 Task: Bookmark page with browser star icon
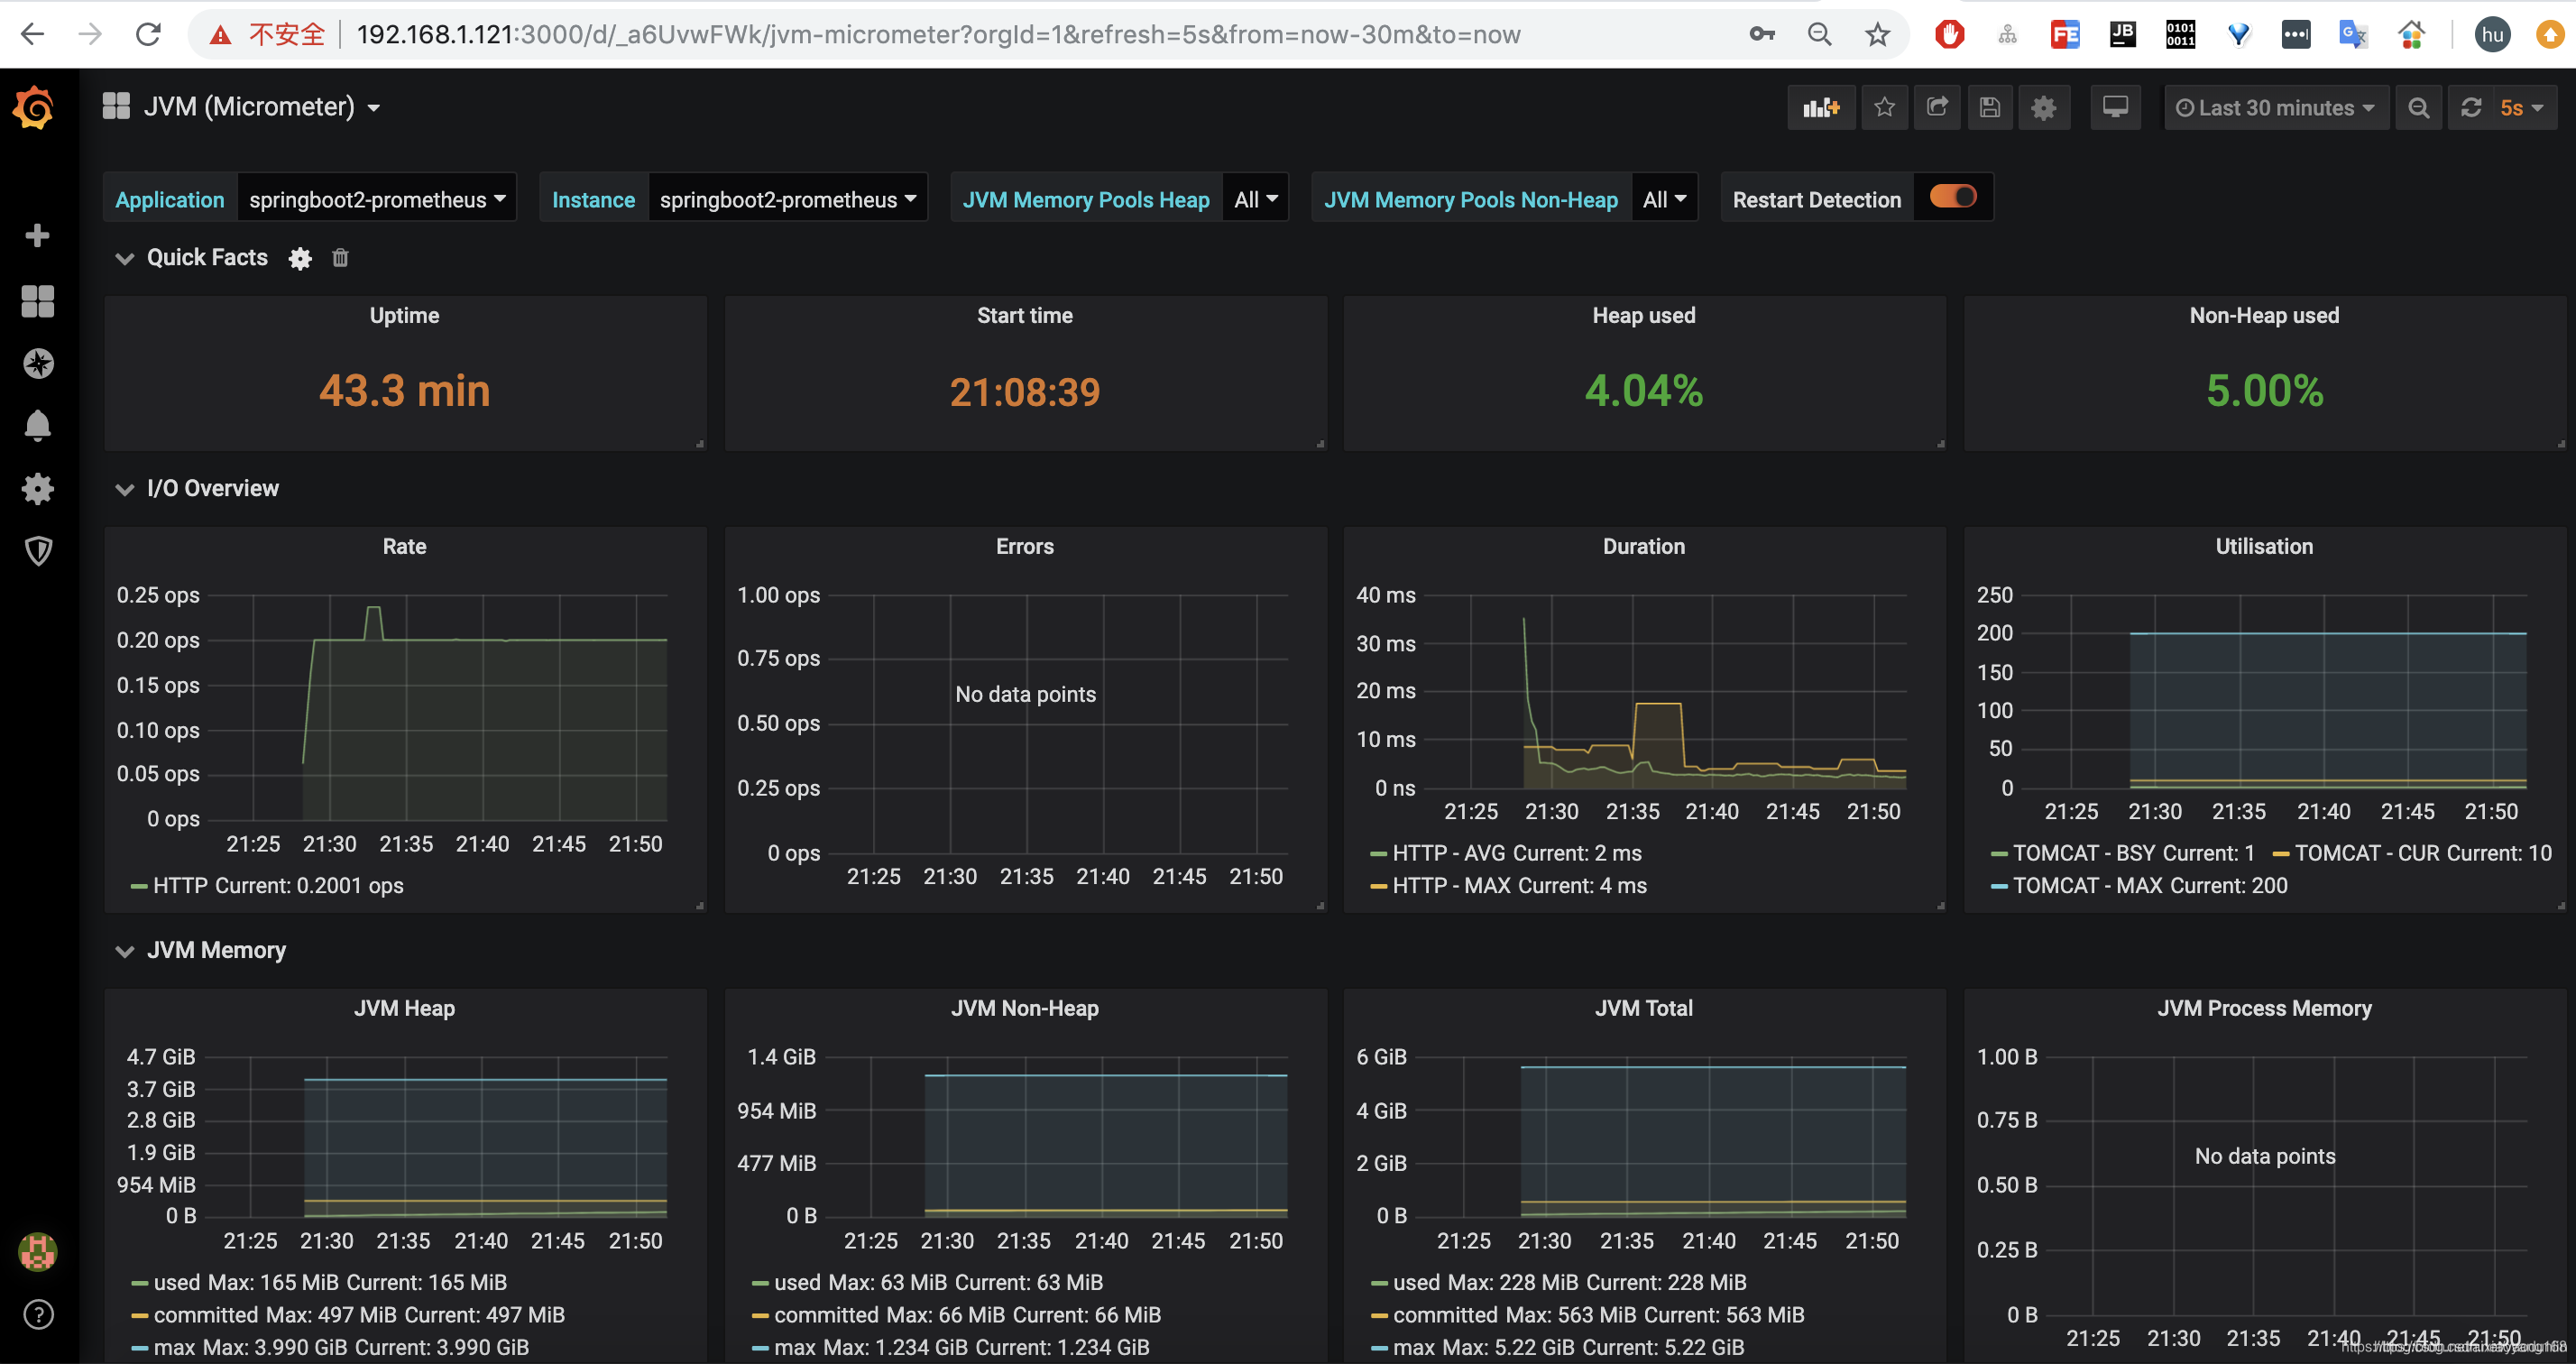click(x=1877, y=34)
